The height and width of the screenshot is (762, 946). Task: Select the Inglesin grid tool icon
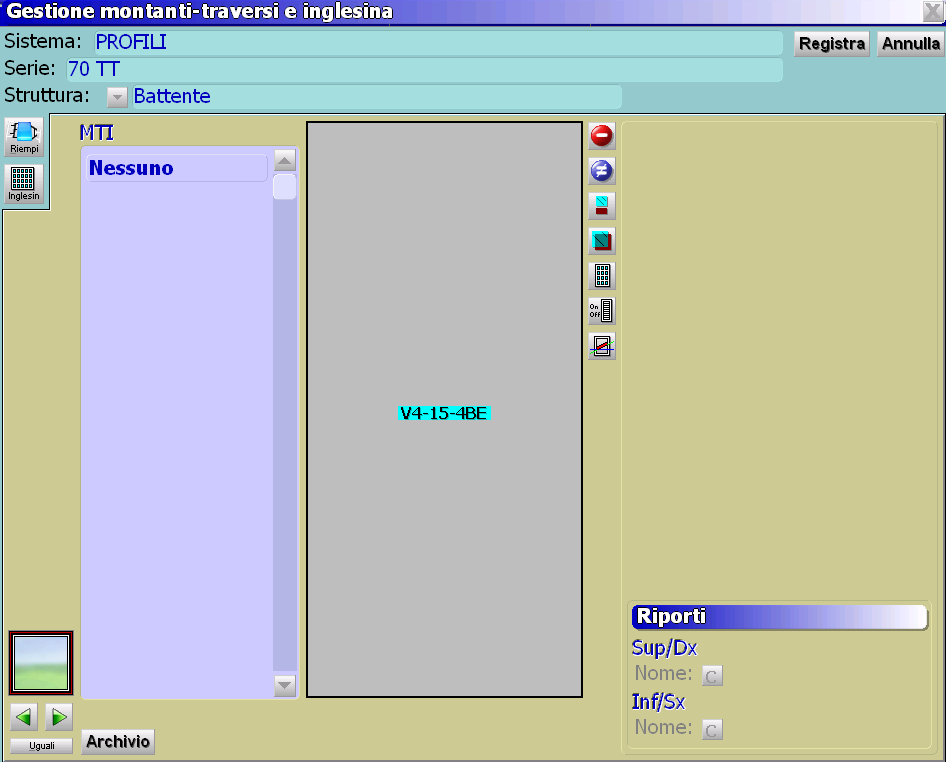(x=24, y=184)
